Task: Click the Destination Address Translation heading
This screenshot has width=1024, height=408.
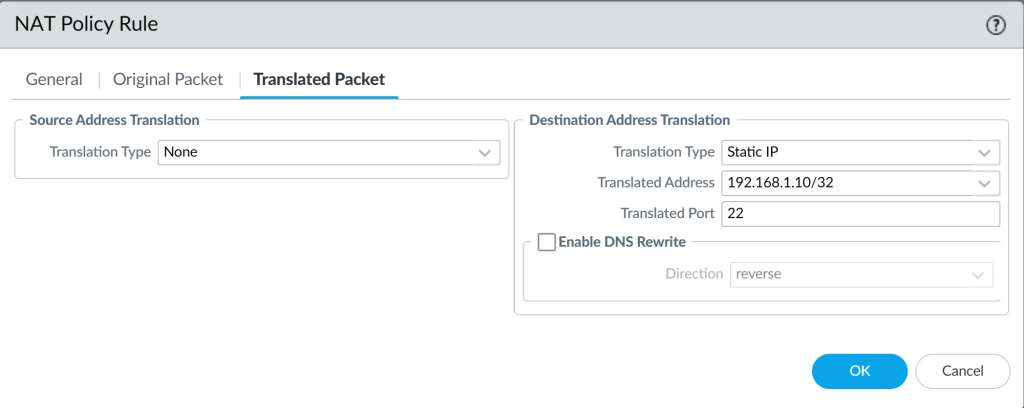Action: [630, 120]
